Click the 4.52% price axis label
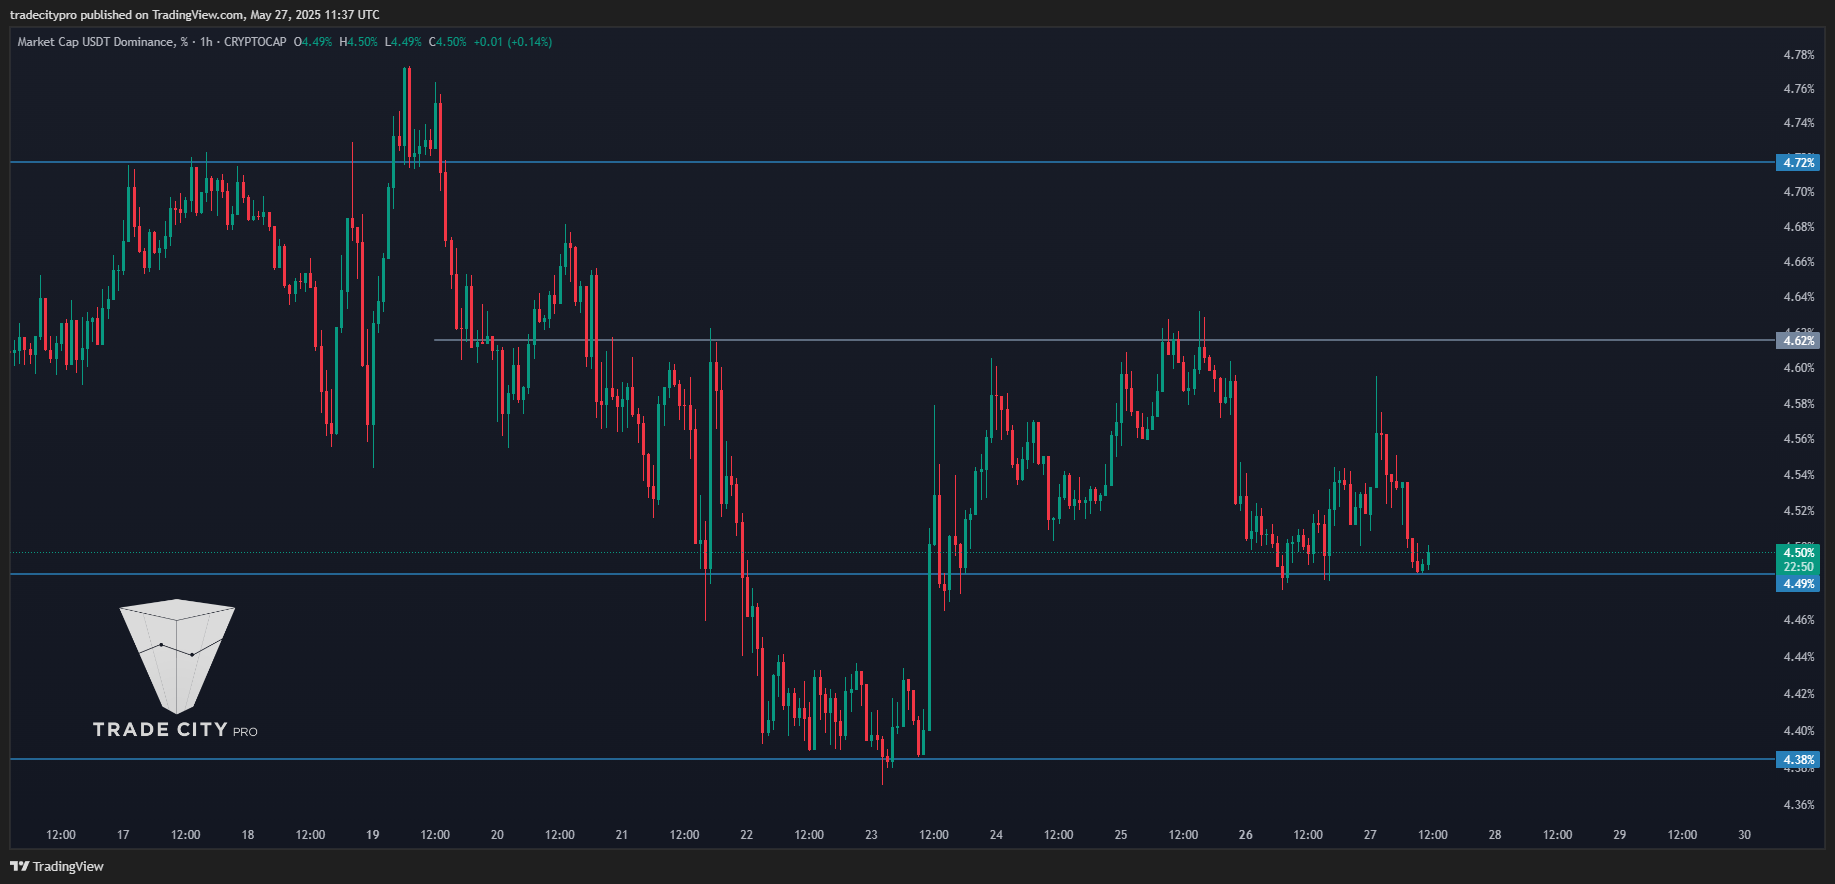This screenshot has height=884, width=1835. coord(1799,511)
